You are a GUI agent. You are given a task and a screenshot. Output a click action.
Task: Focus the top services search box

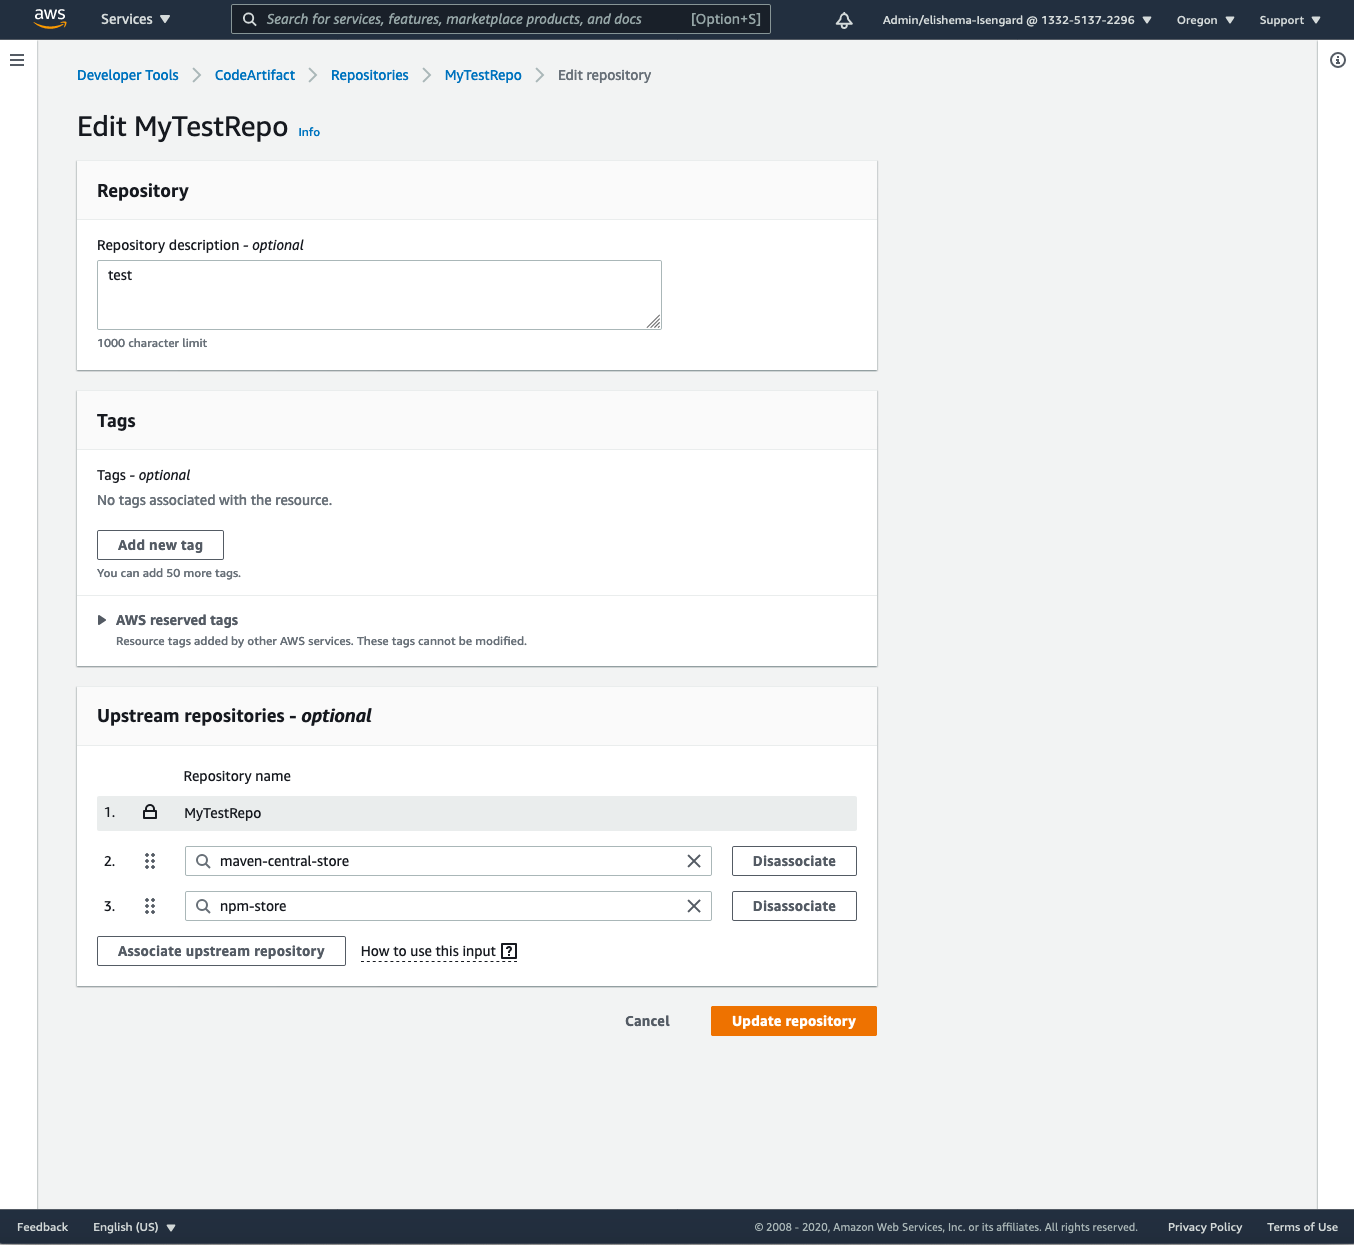pos(501,19)
